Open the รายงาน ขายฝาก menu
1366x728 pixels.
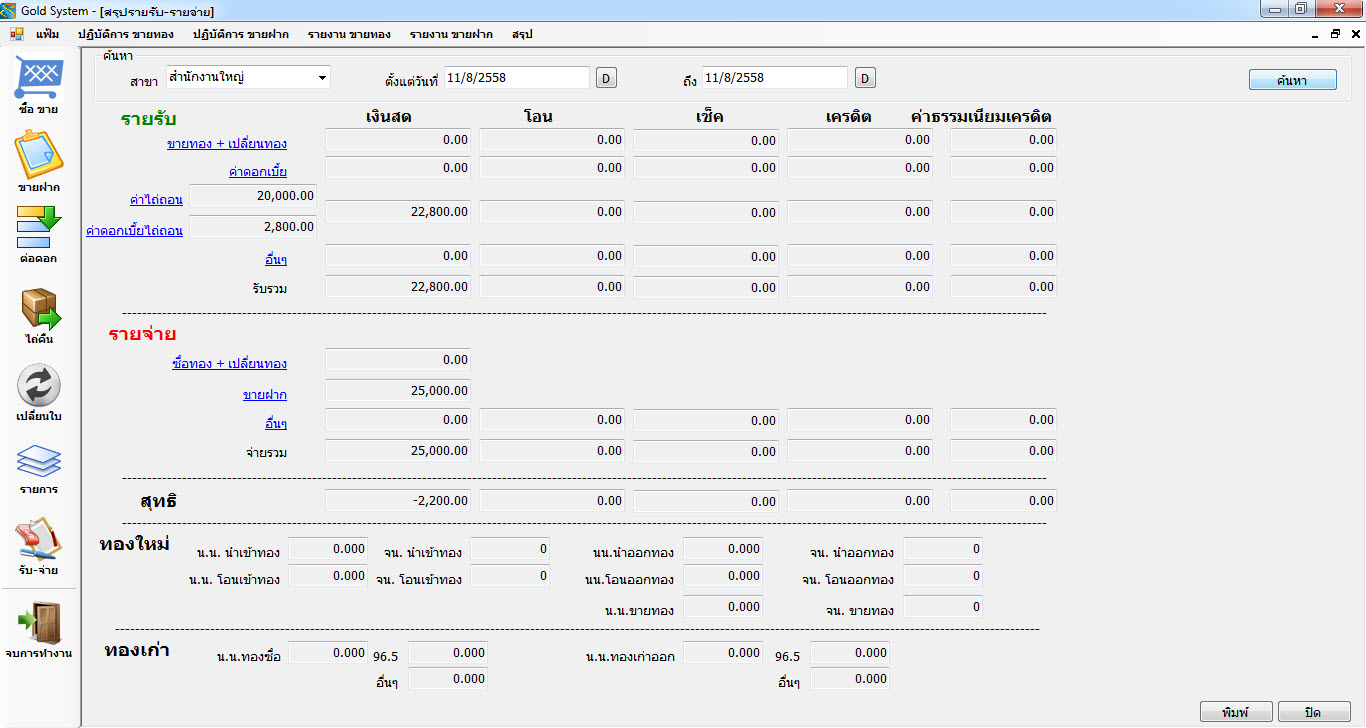click(451, 34)
